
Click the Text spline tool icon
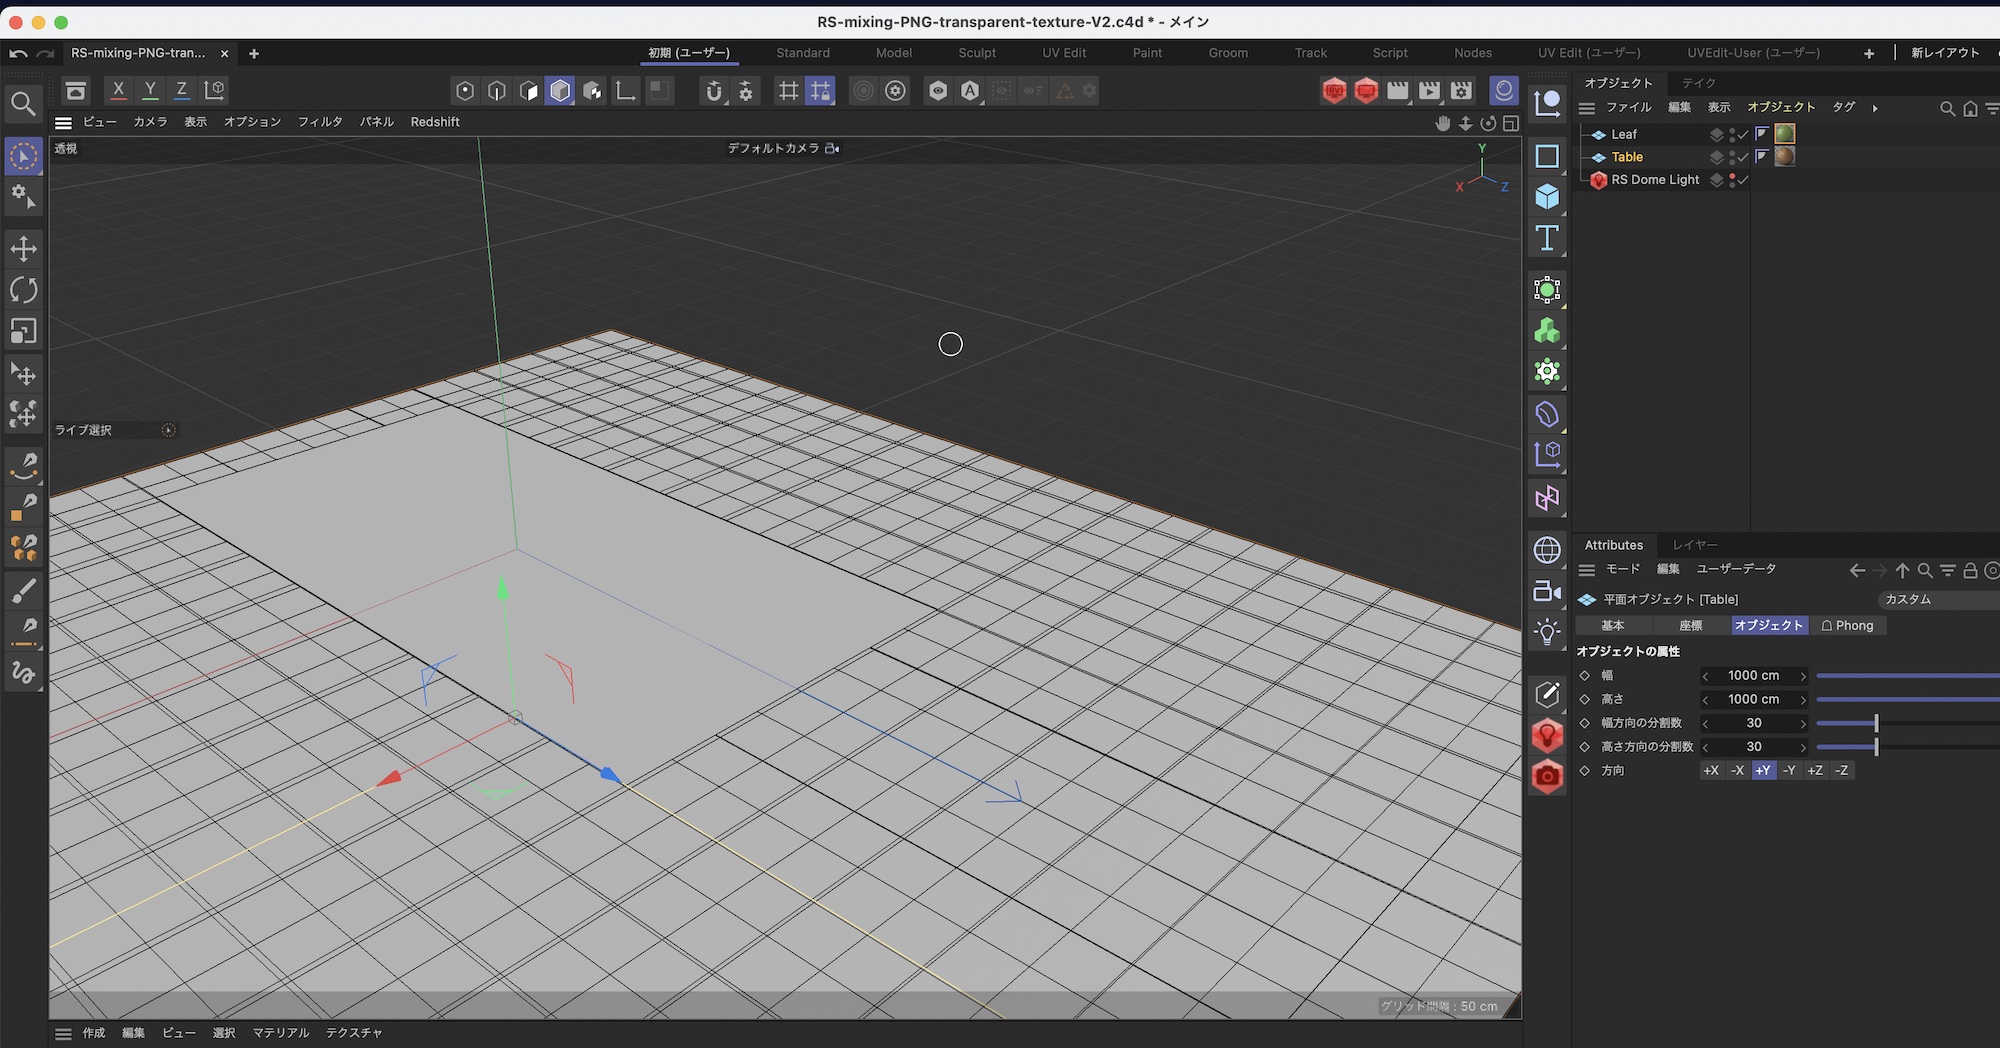pos(1547,238)
